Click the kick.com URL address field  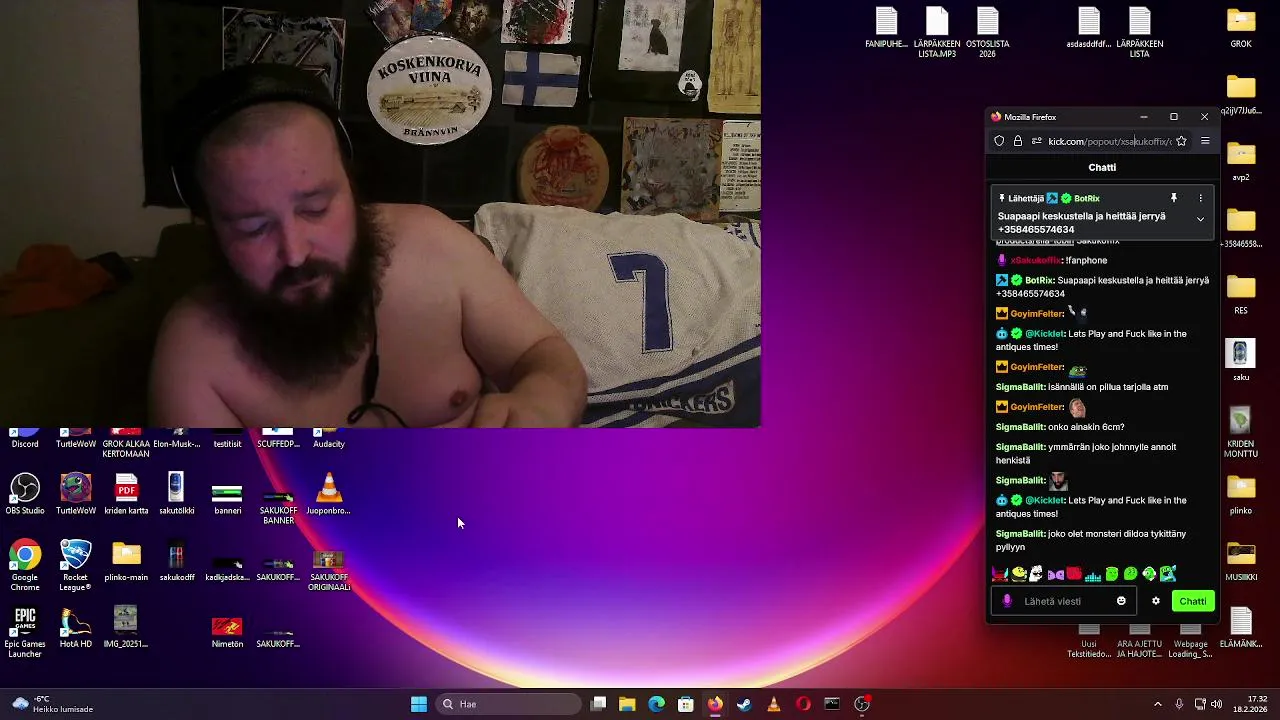pos(1109,141)
